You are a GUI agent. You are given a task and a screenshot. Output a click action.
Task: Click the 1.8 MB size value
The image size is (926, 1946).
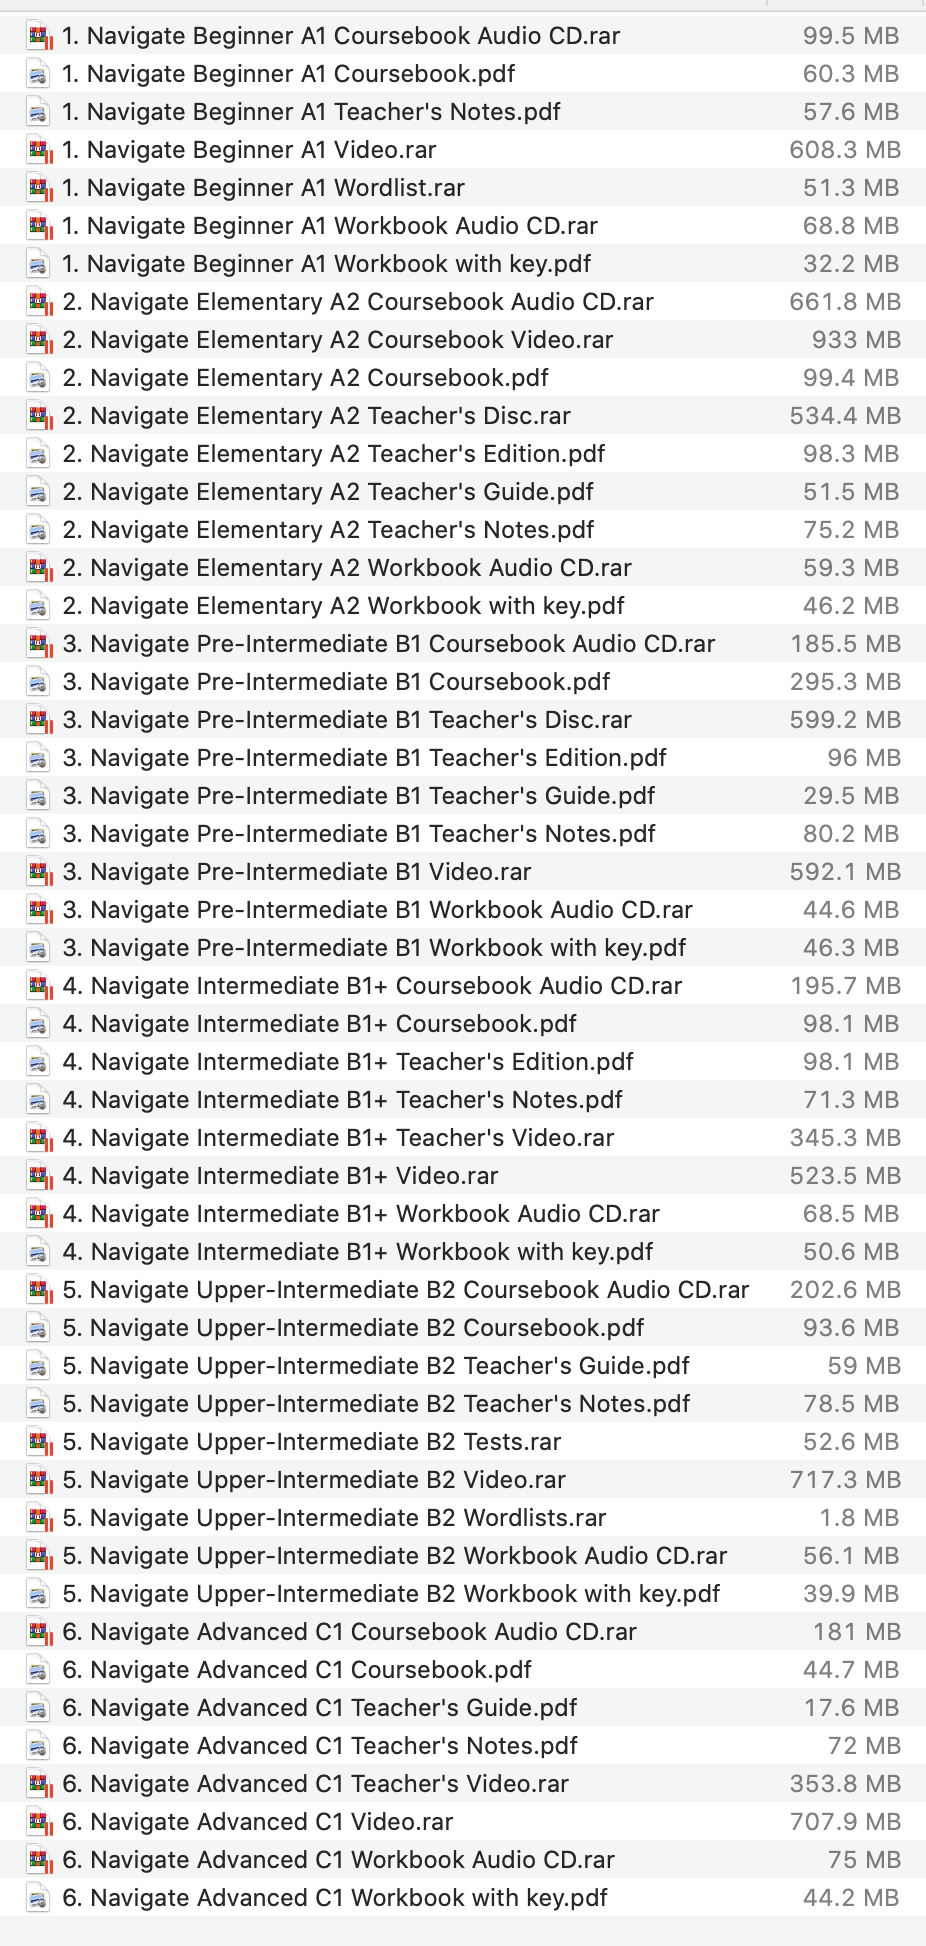(859, 1518)
